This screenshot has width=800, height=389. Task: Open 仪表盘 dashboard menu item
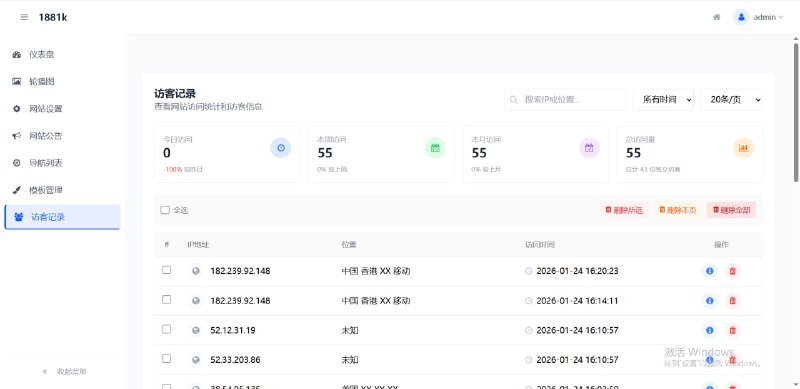click(x=62, y=55)
